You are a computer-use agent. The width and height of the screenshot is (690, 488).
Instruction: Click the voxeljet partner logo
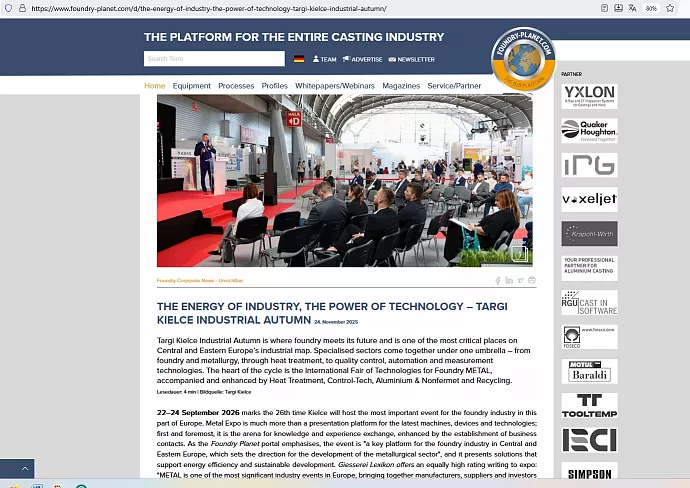click(x=589, y=199)
